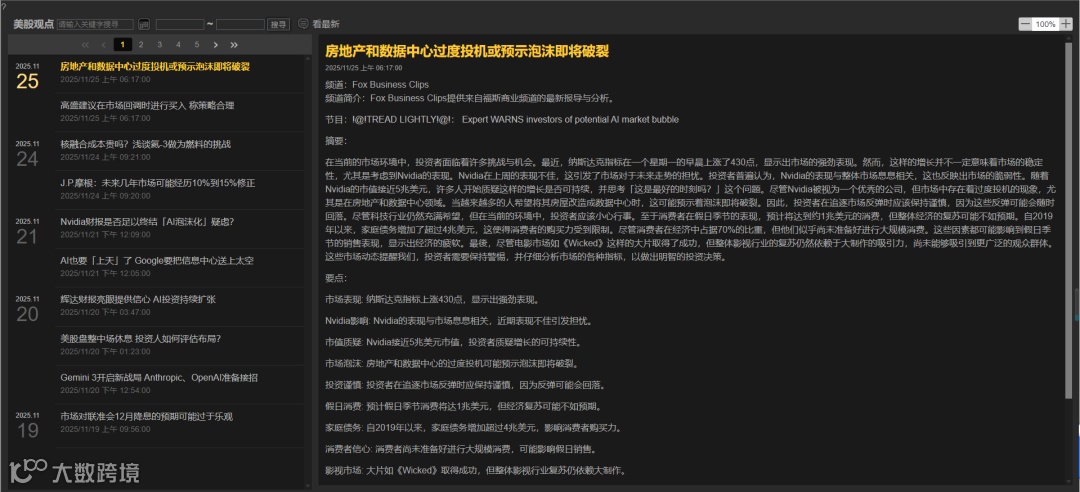
Task: Open article Gemini 3开启新战局
Action: 159,378
